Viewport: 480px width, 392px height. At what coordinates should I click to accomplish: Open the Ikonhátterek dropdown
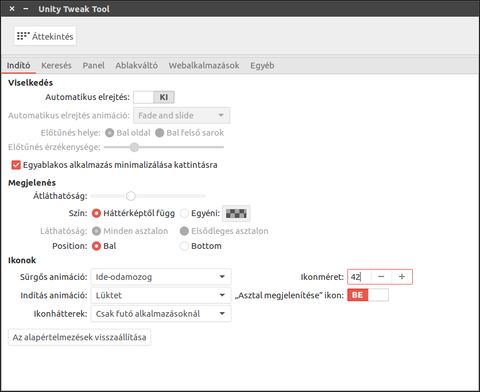161,313
